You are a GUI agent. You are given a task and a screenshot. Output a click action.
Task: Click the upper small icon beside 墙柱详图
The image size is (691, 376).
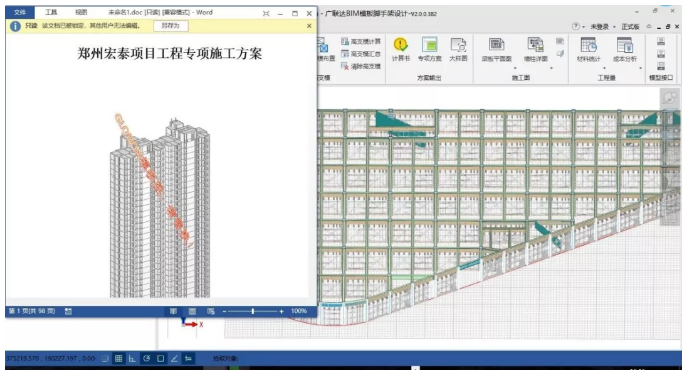click(x=560, y=41)
